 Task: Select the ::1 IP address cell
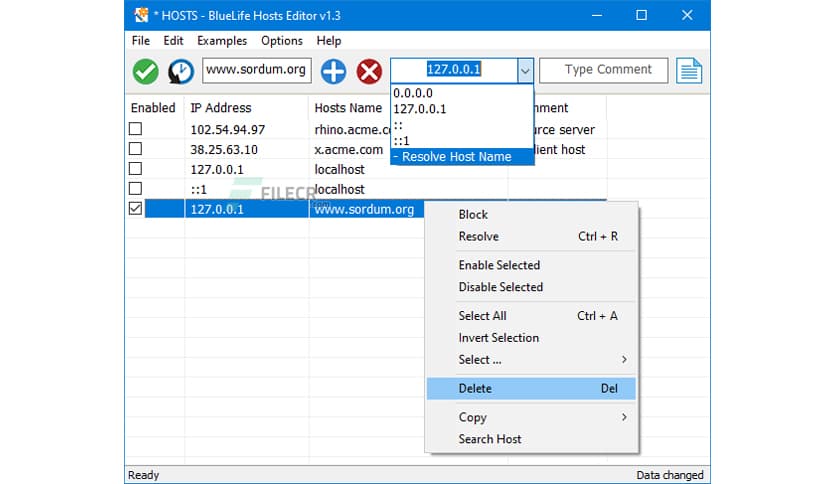click(198, 190)
